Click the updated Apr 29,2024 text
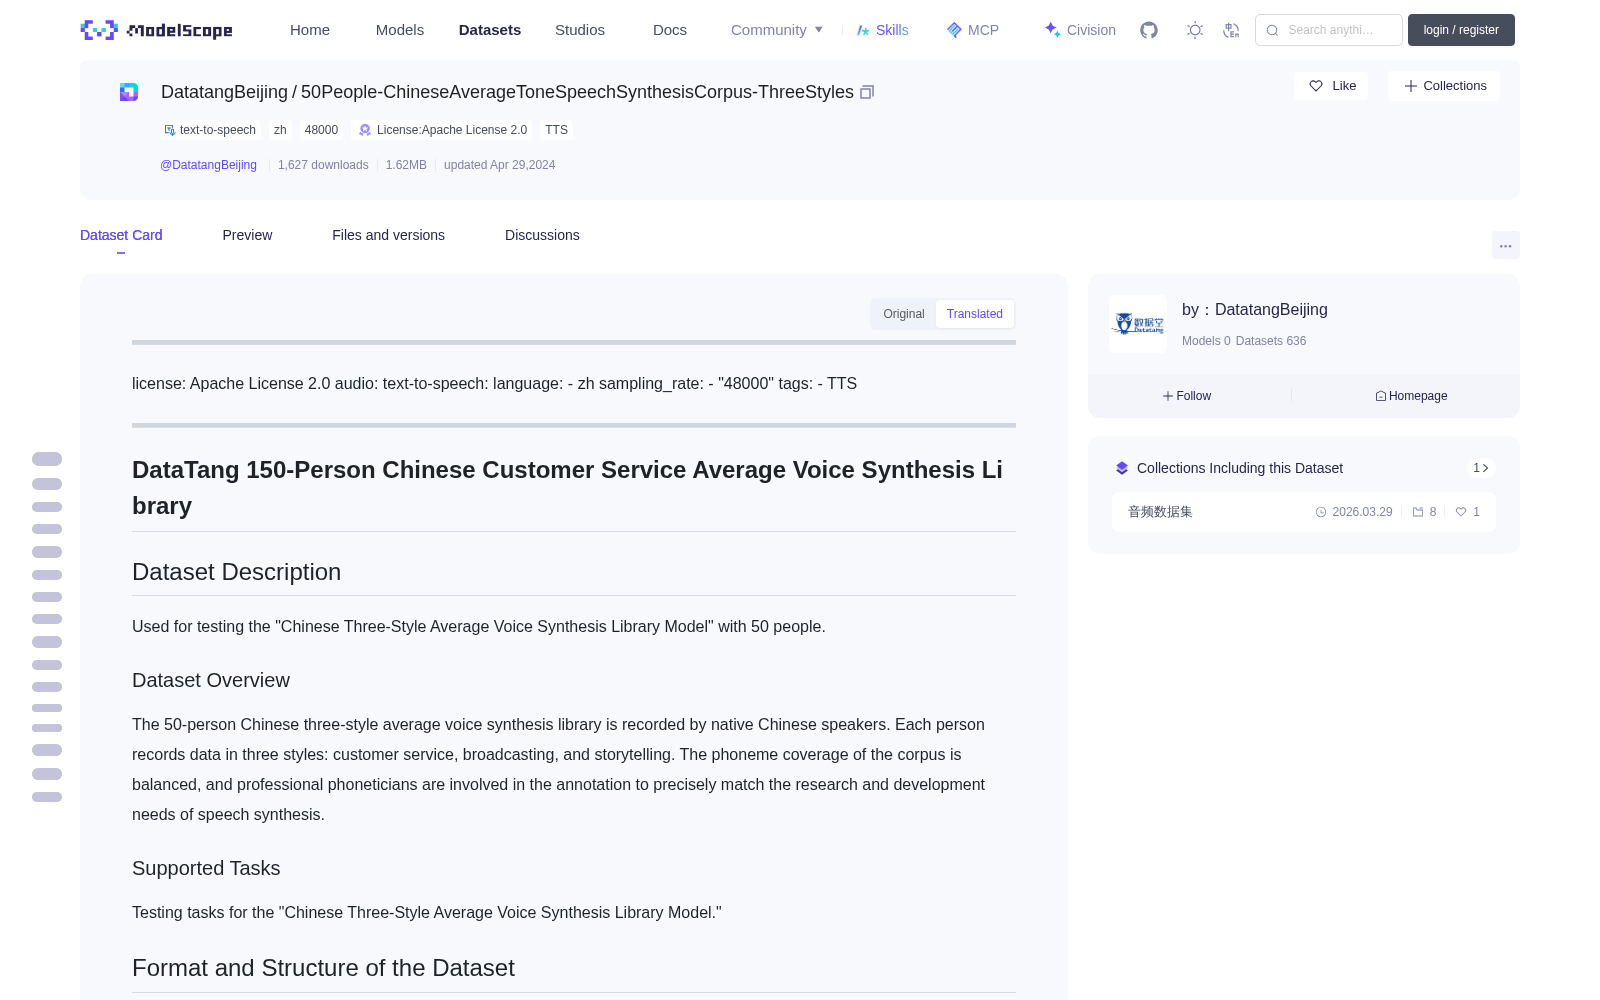1600x1000 pixels. tap(499, 165)
